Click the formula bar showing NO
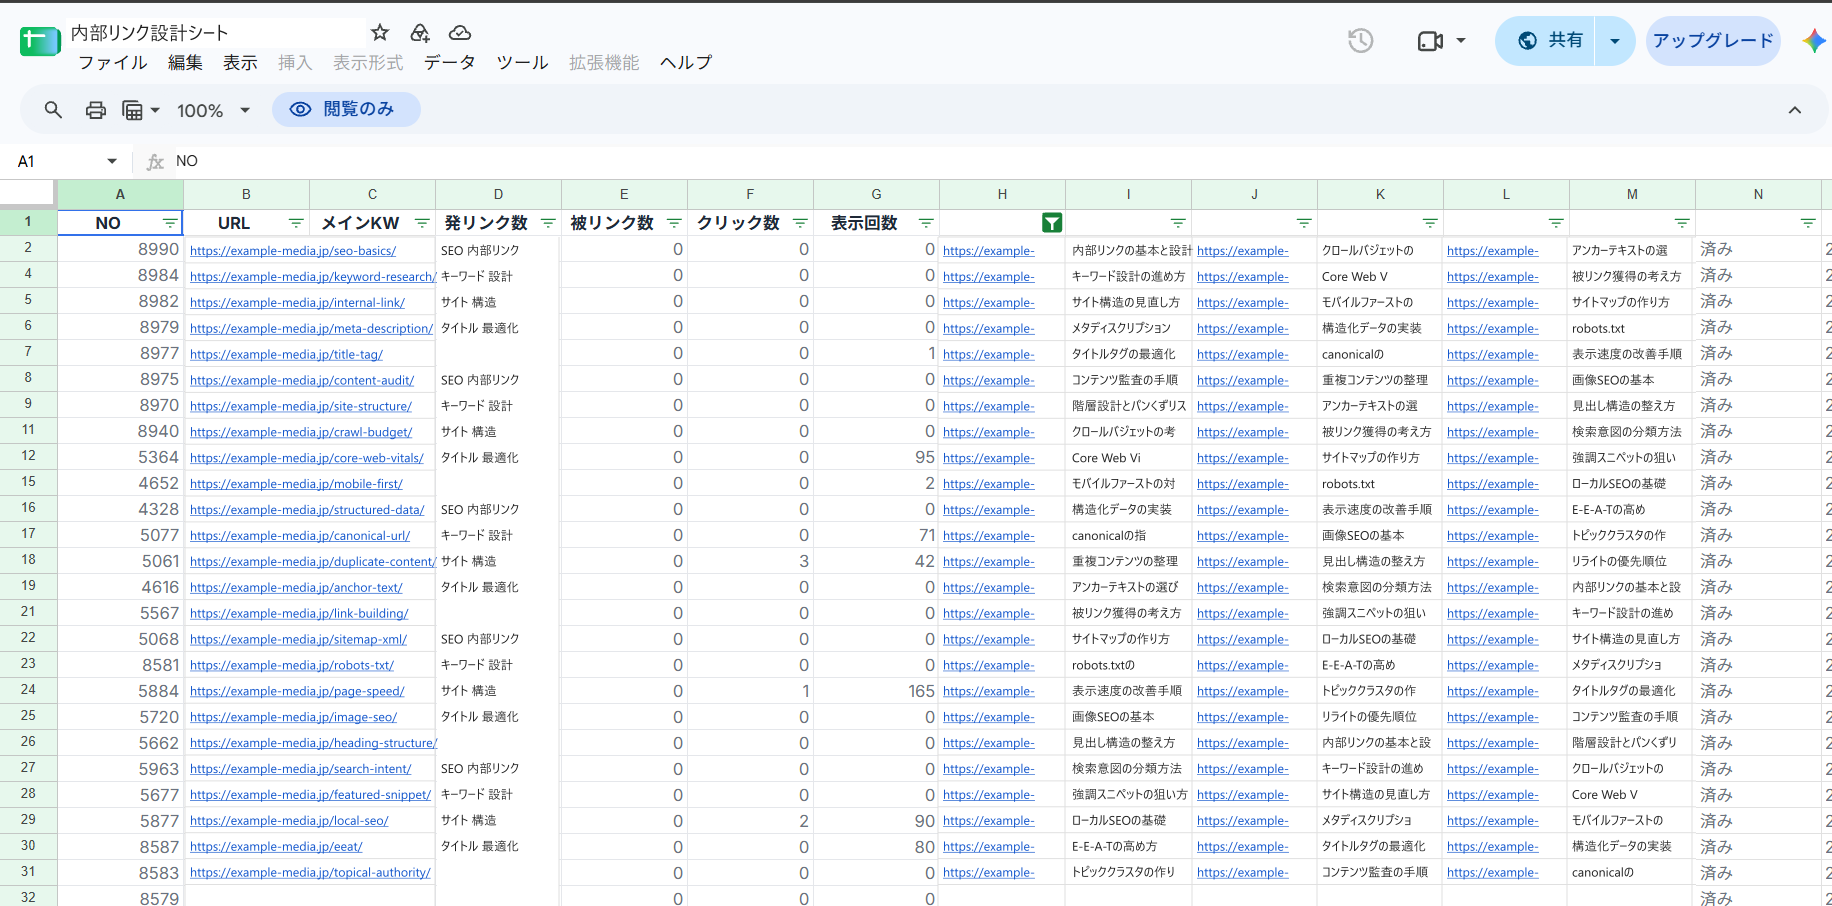Viewport: 1832px width, 906px height. [x=1000, y=161]
